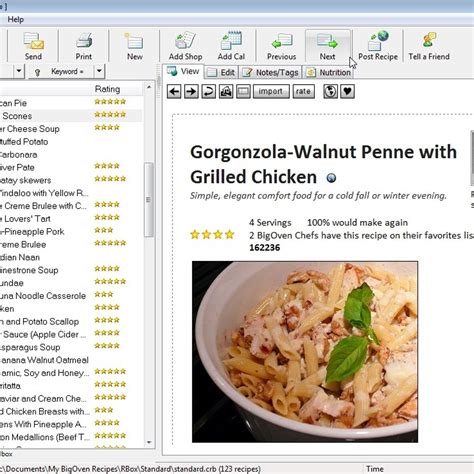
Task: Select 'ans With Pineapple A...' row
Action: pyautogui.click(x=72, y=424)
